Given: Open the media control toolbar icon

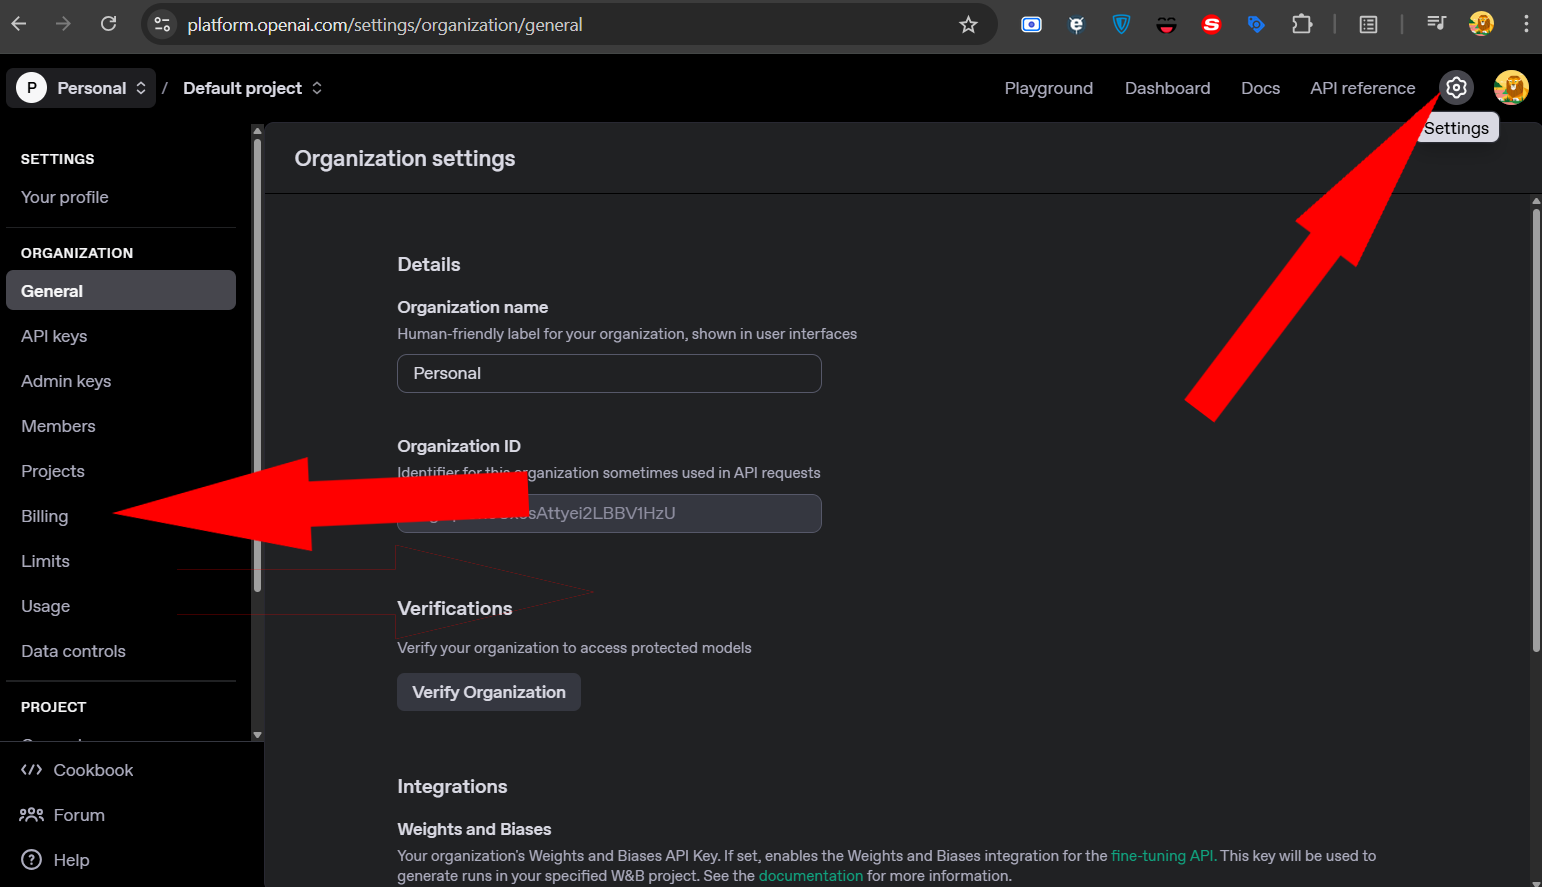Looking at the screenshot, I should coord(1436,24).
